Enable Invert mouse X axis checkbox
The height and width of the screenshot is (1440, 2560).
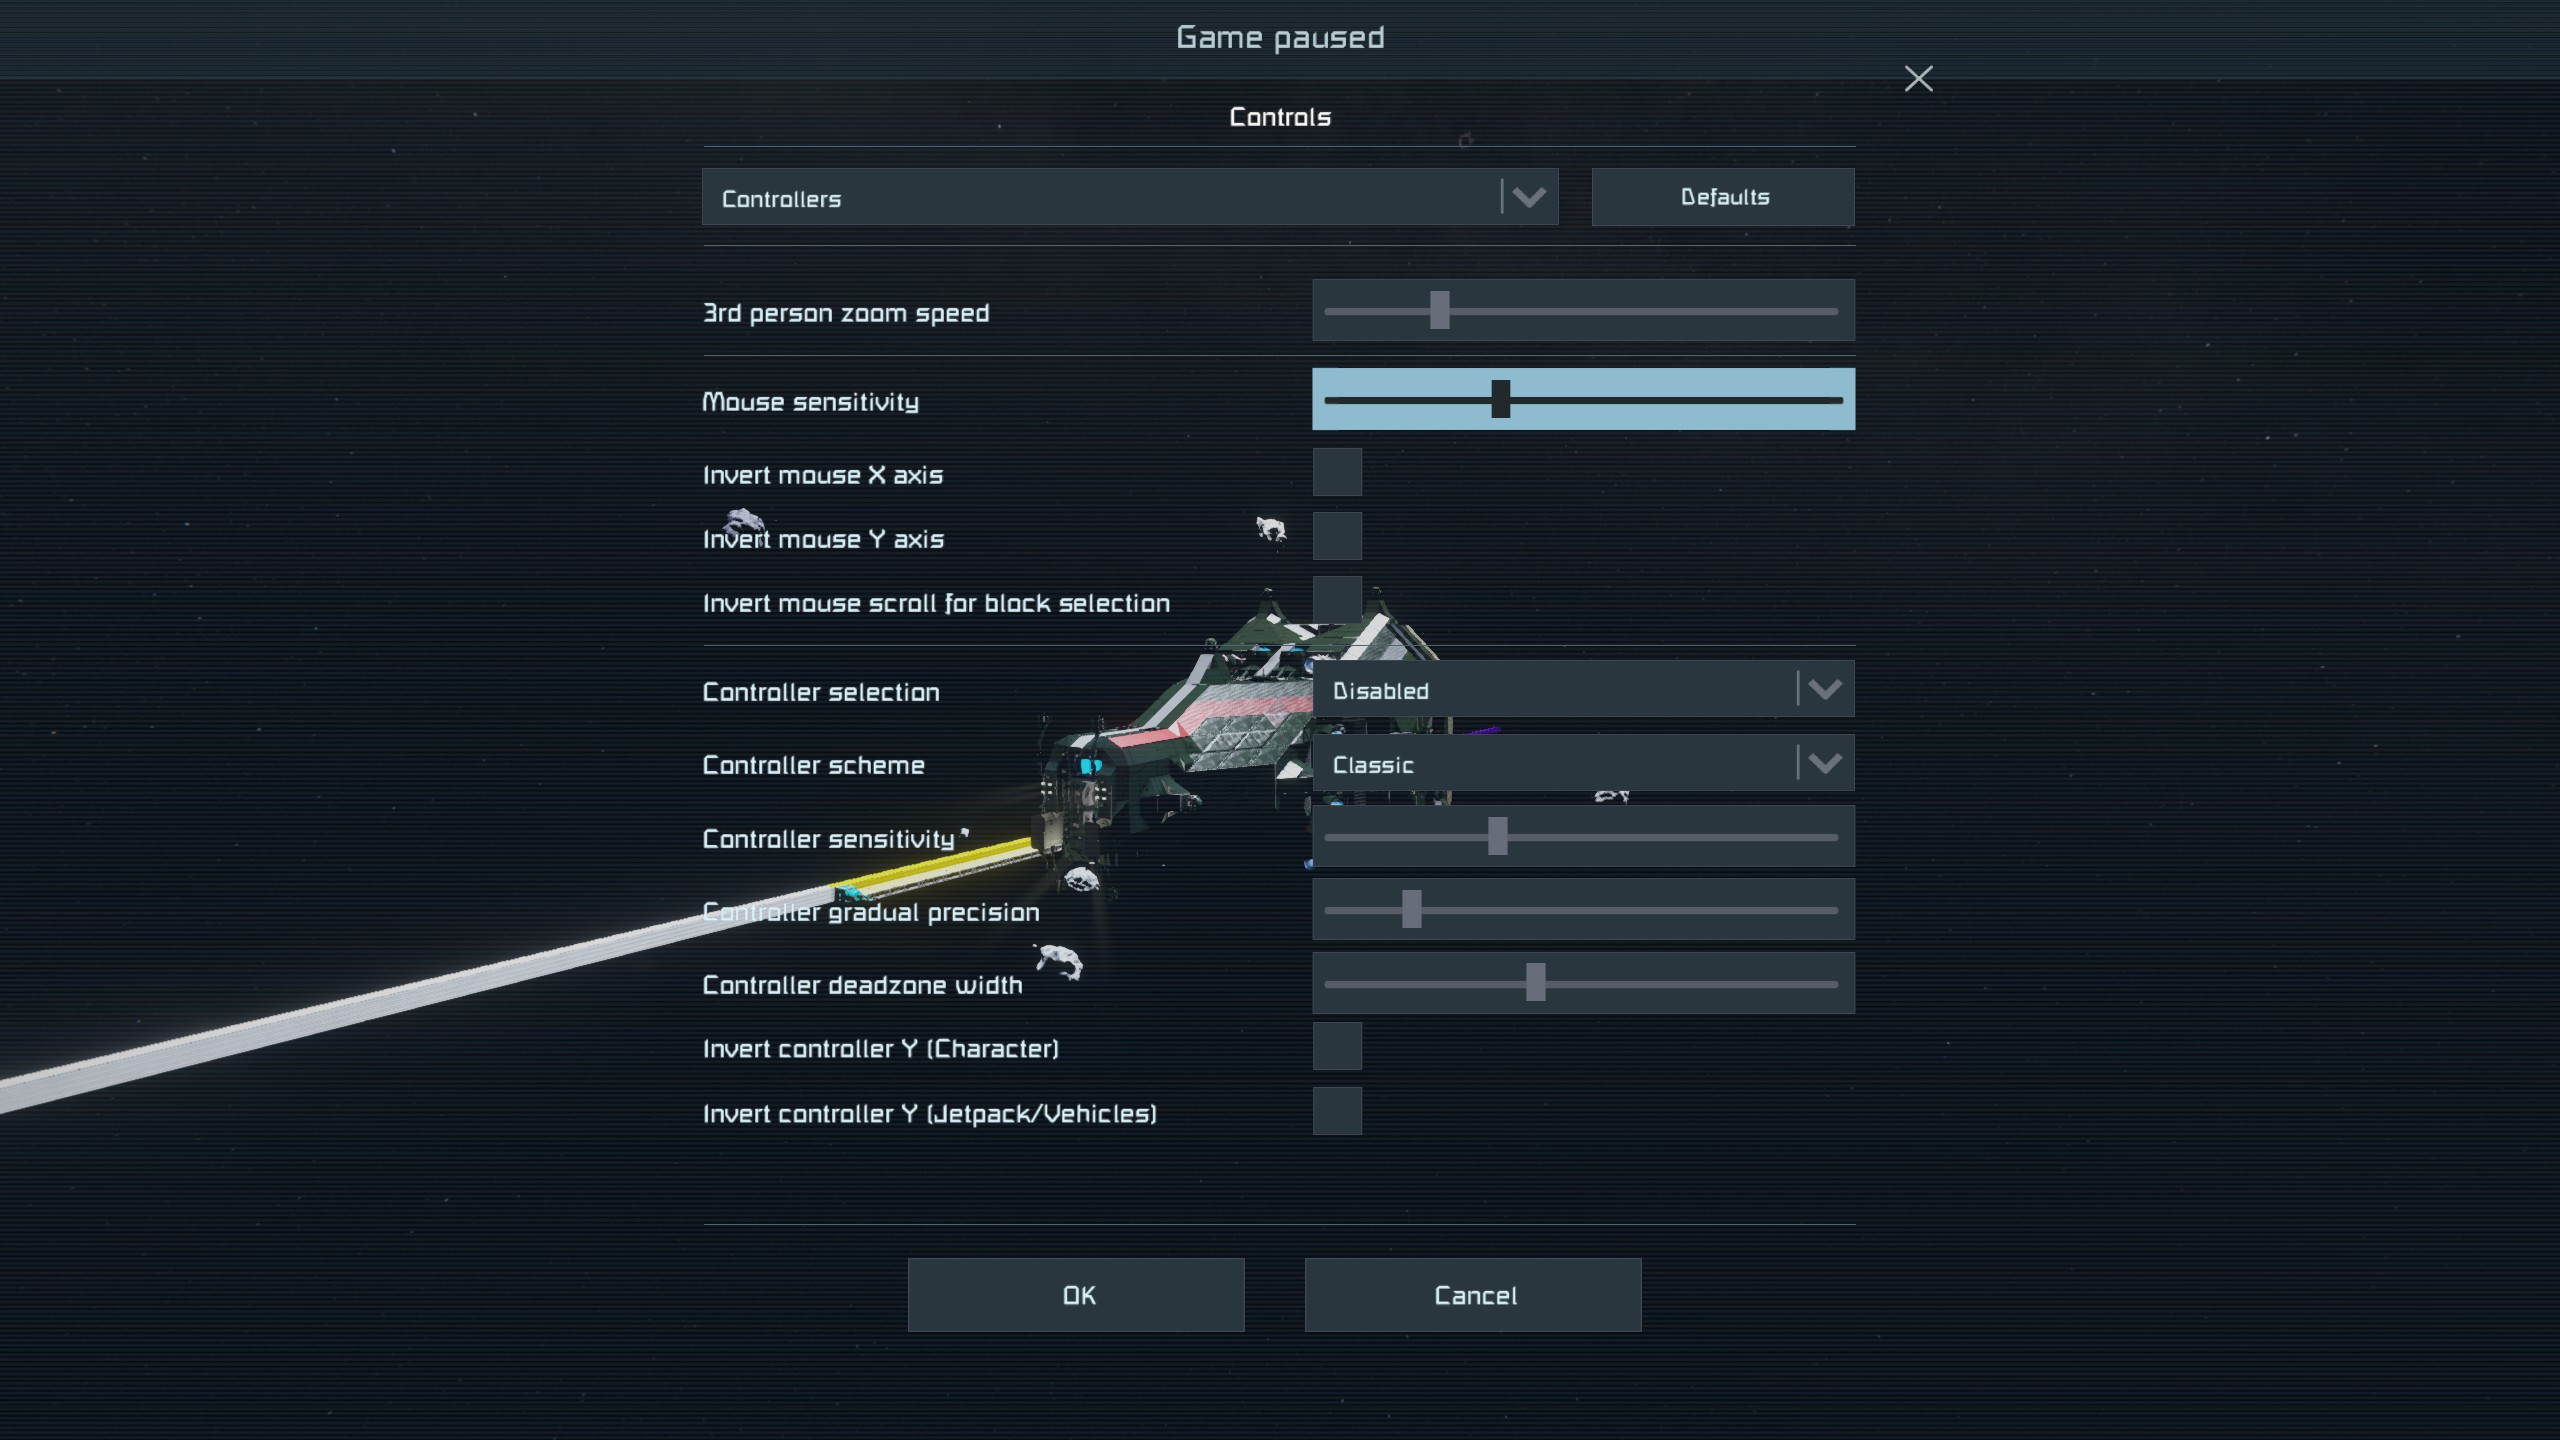(1337, 472)
